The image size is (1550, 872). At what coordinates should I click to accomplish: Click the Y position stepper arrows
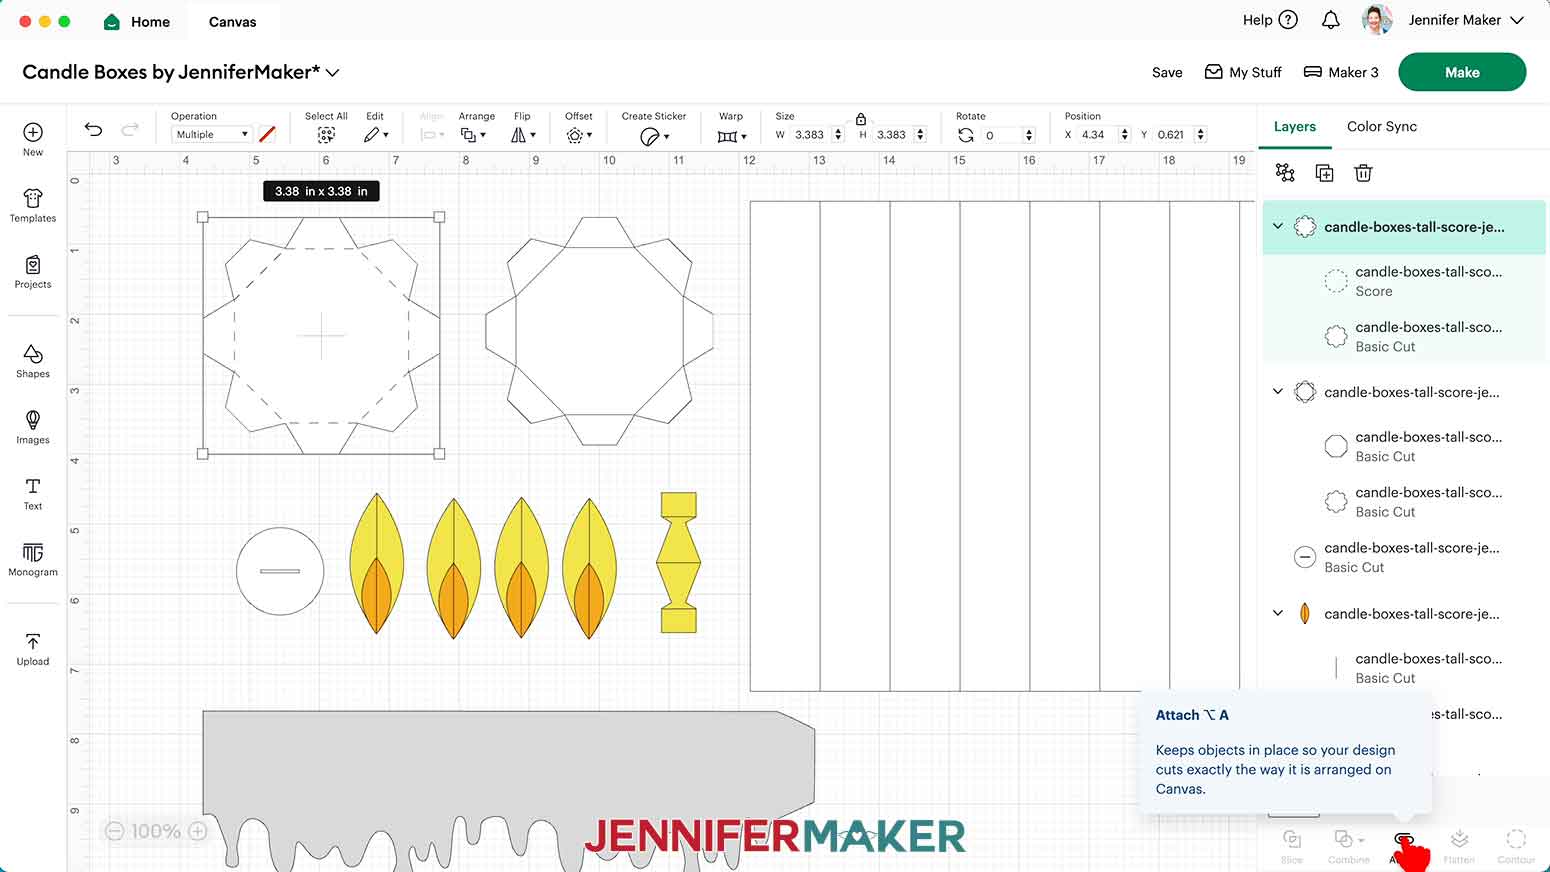point(1201,135)
